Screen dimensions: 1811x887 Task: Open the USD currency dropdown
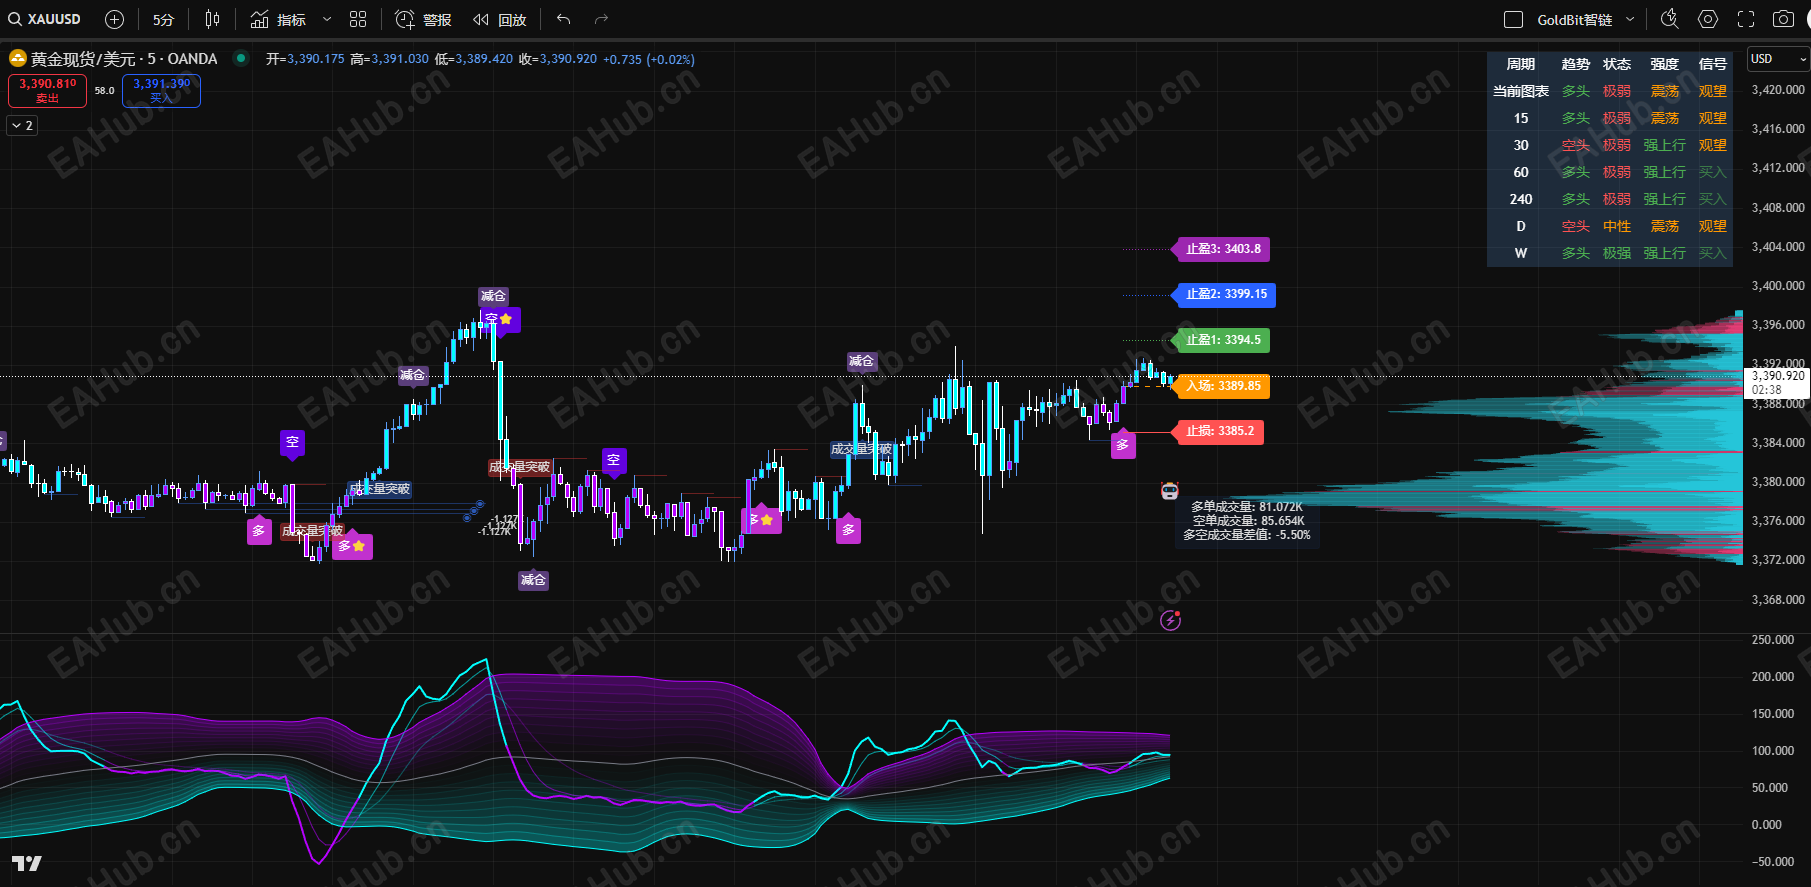point(1778,59)
